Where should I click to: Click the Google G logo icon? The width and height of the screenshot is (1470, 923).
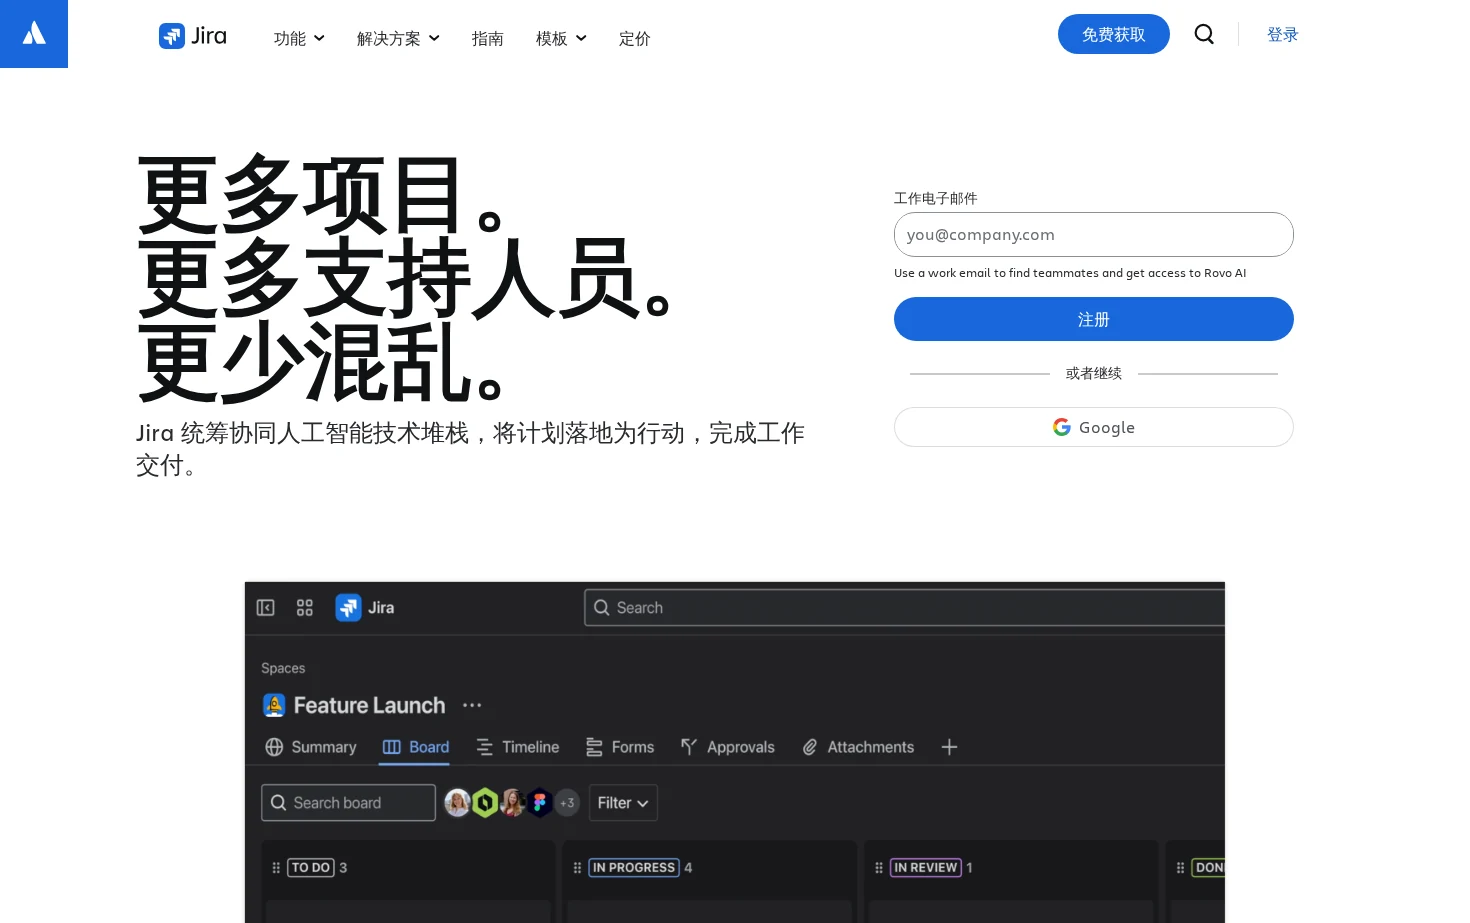(1062, 427)
